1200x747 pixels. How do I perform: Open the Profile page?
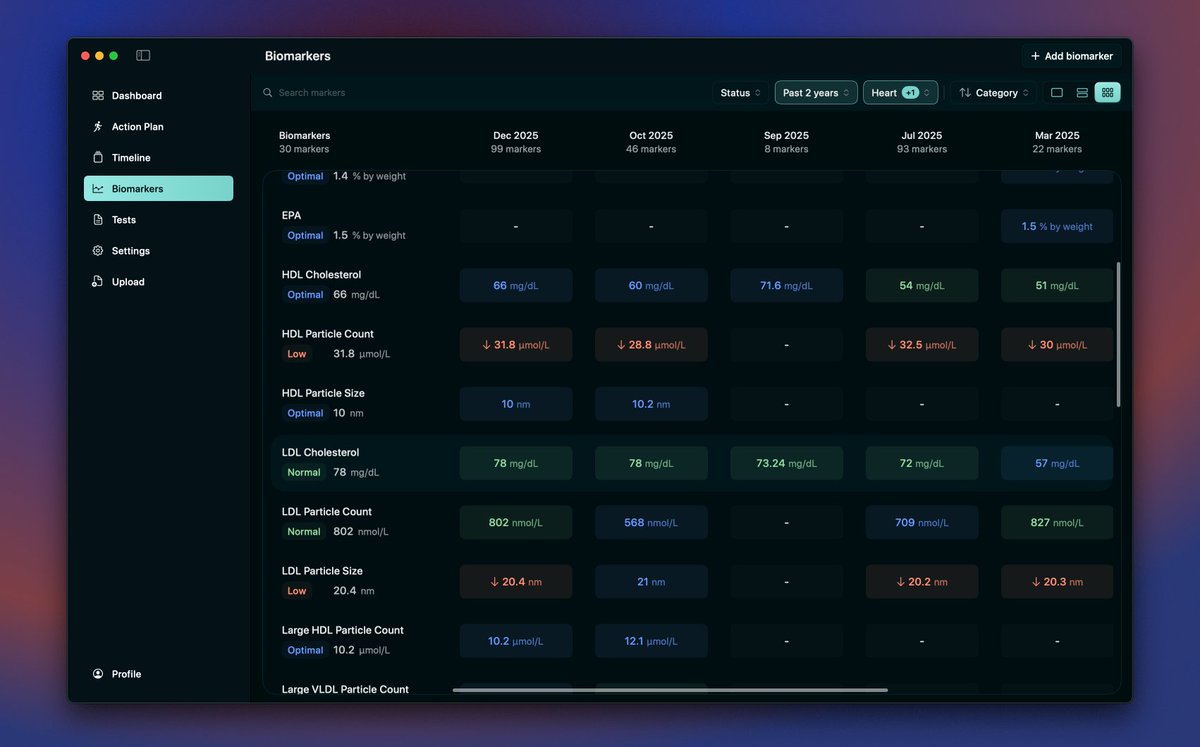click(x=158, y=674)
